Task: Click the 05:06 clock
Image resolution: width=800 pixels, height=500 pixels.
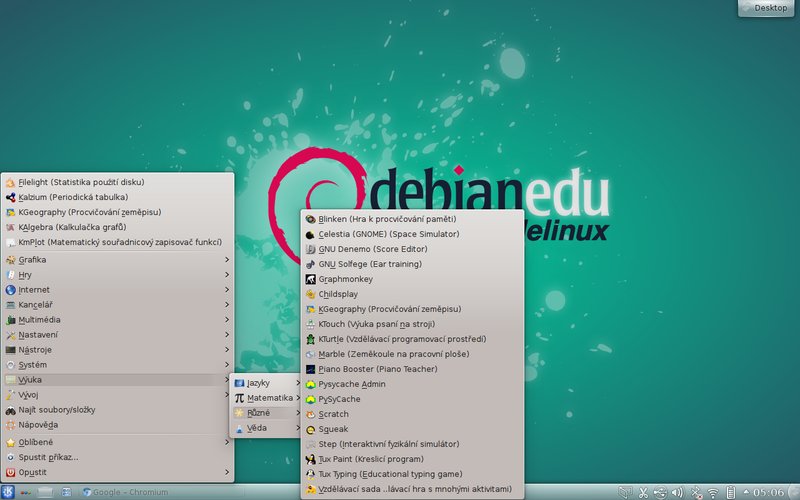Action: pyautogui.click(x=768, y=493)
